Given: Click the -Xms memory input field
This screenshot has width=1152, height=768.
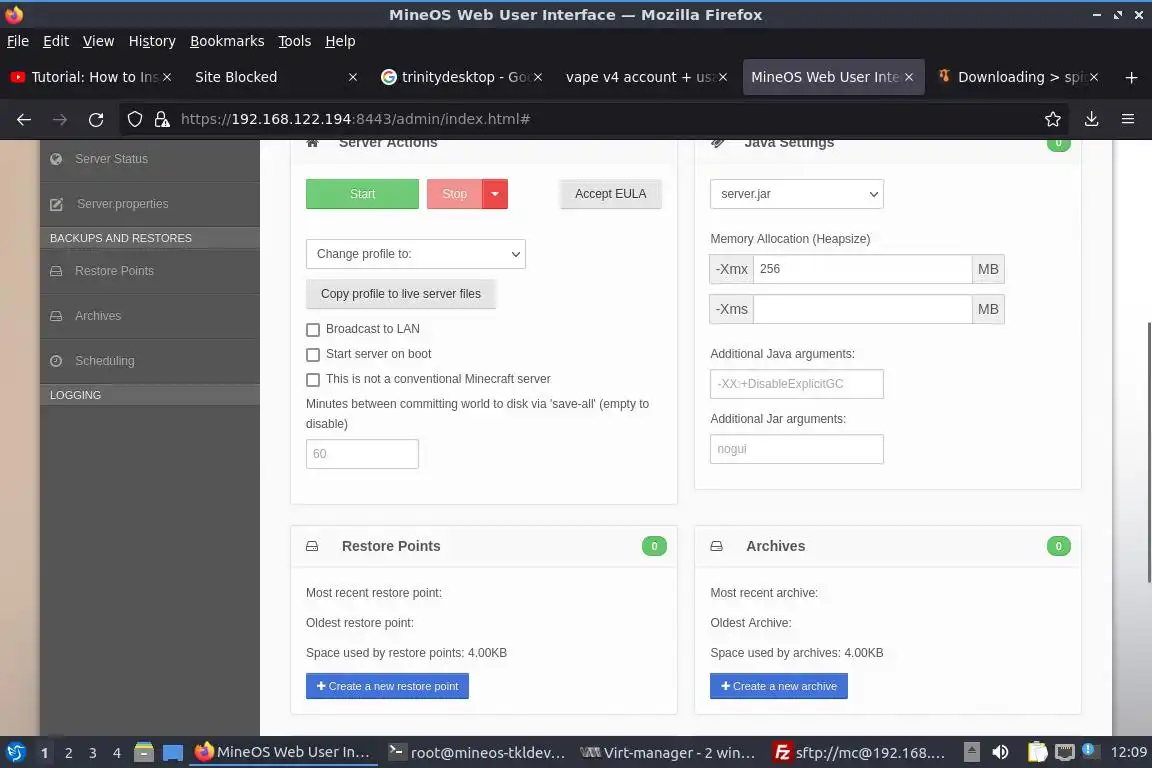Looking at the screenshot, I should (x=863, y=309).
